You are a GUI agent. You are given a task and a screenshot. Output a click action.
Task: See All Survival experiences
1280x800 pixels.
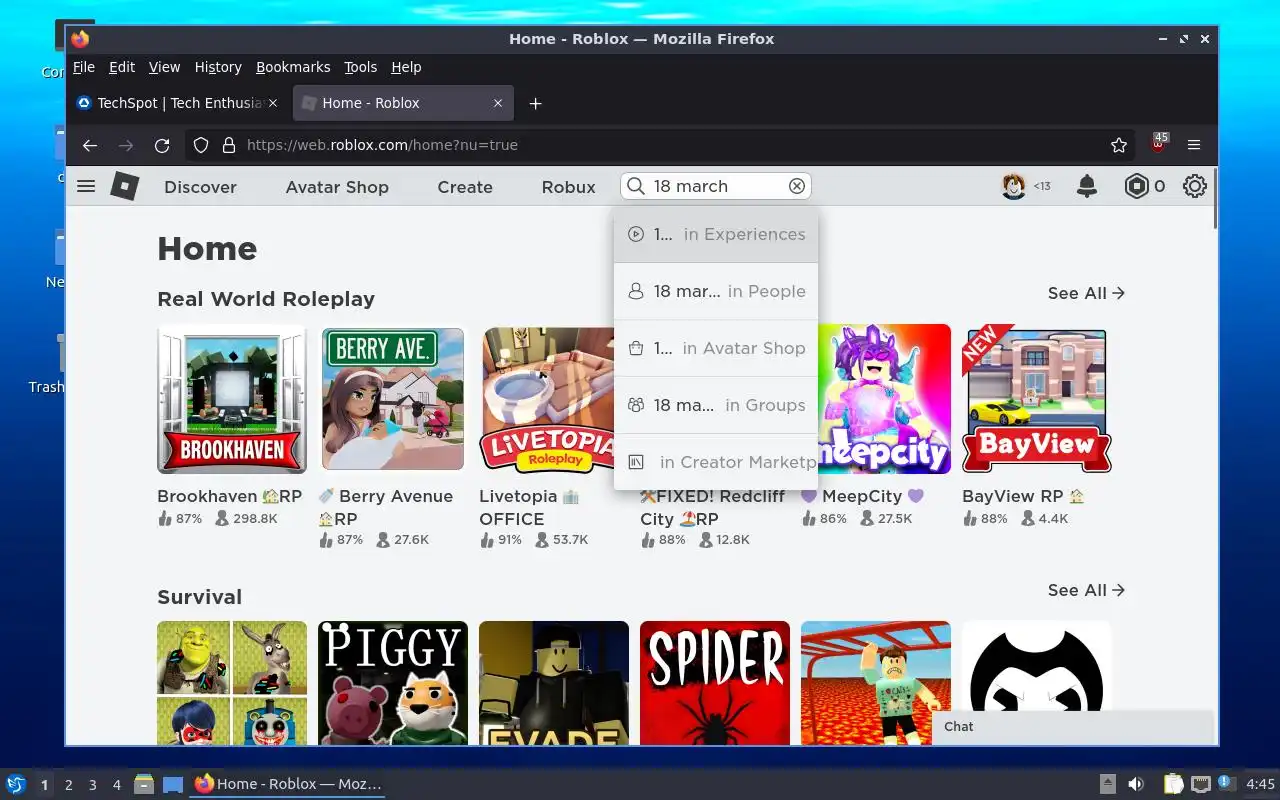tap(1086, 590)
